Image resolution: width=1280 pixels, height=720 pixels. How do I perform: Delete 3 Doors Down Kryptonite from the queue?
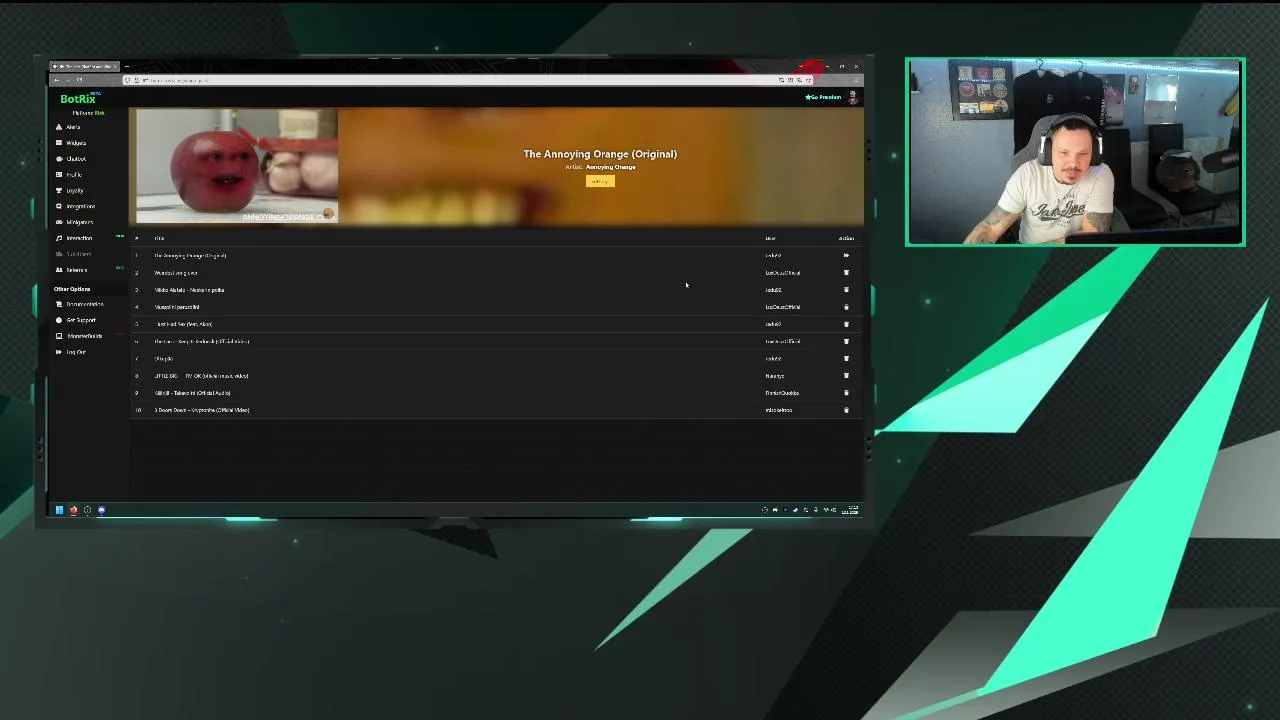(846, 410)
